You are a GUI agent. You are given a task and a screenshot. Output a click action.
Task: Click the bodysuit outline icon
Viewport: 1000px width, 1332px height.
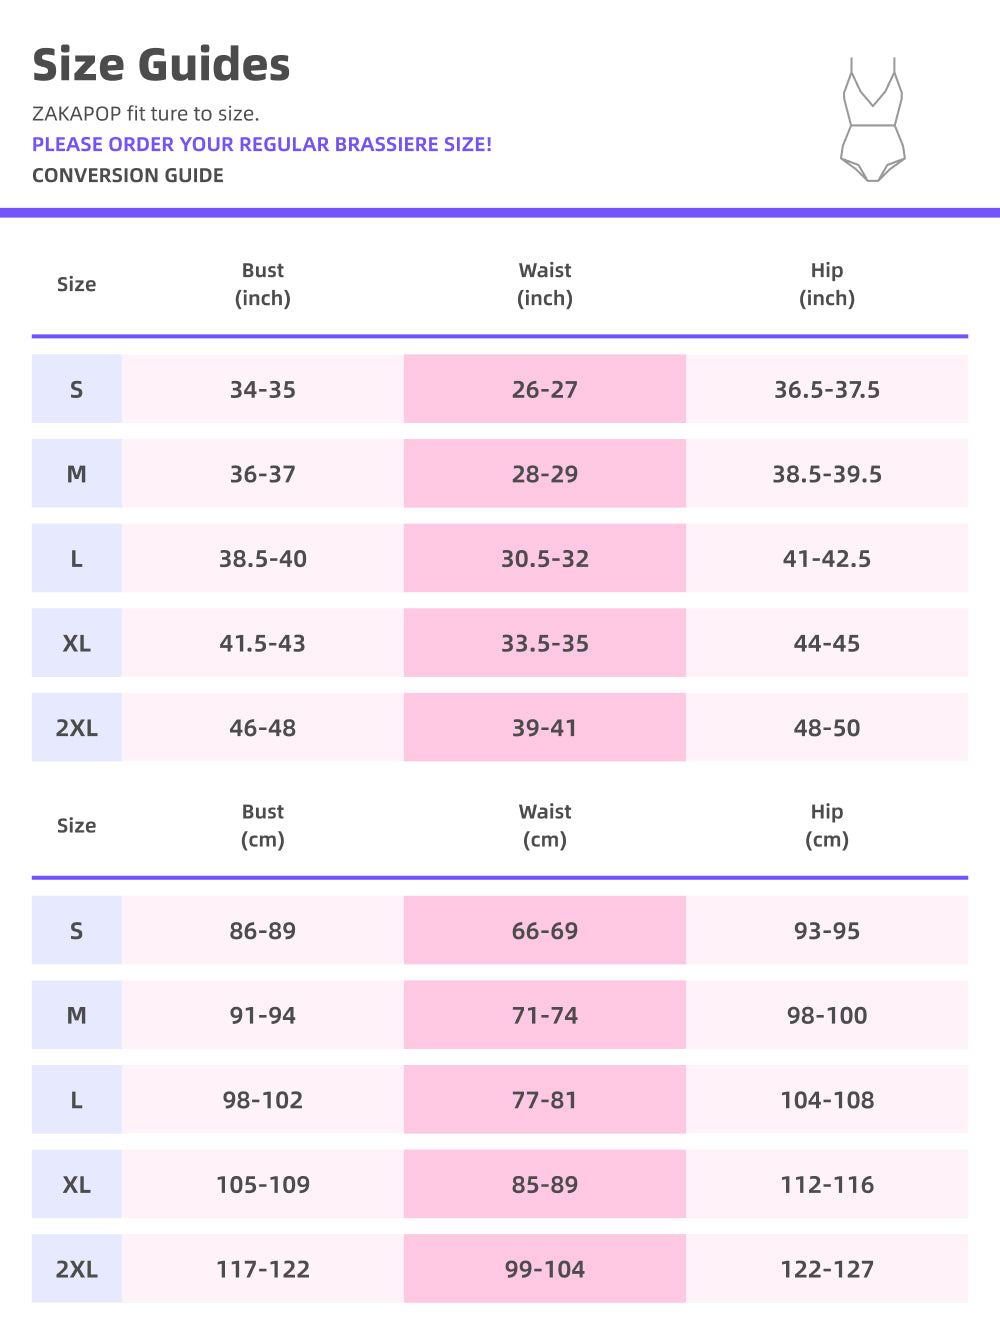pyautogui.click(x=873, y=120)
